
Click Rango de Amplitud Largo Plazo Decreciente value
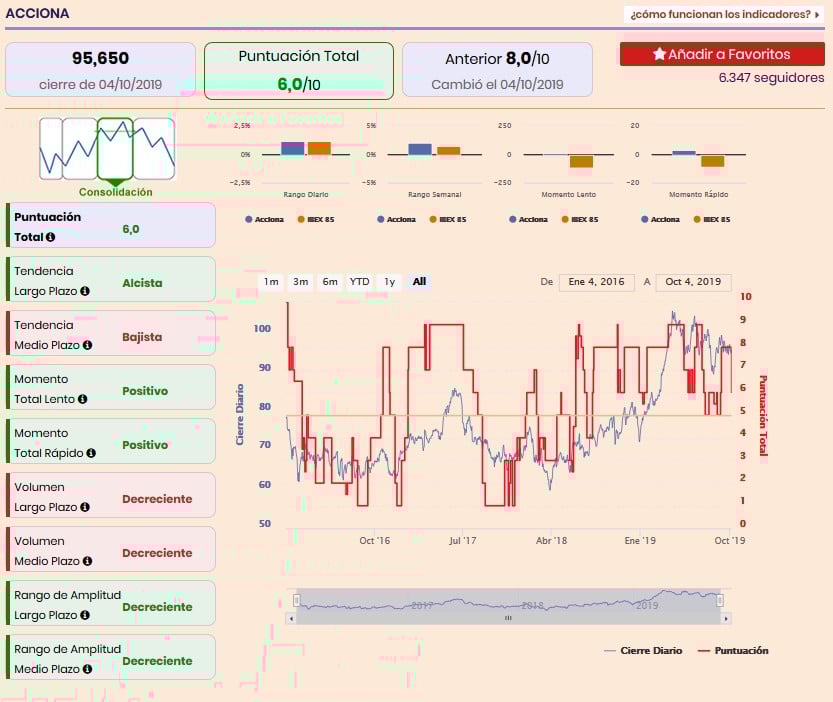(157, 607)
